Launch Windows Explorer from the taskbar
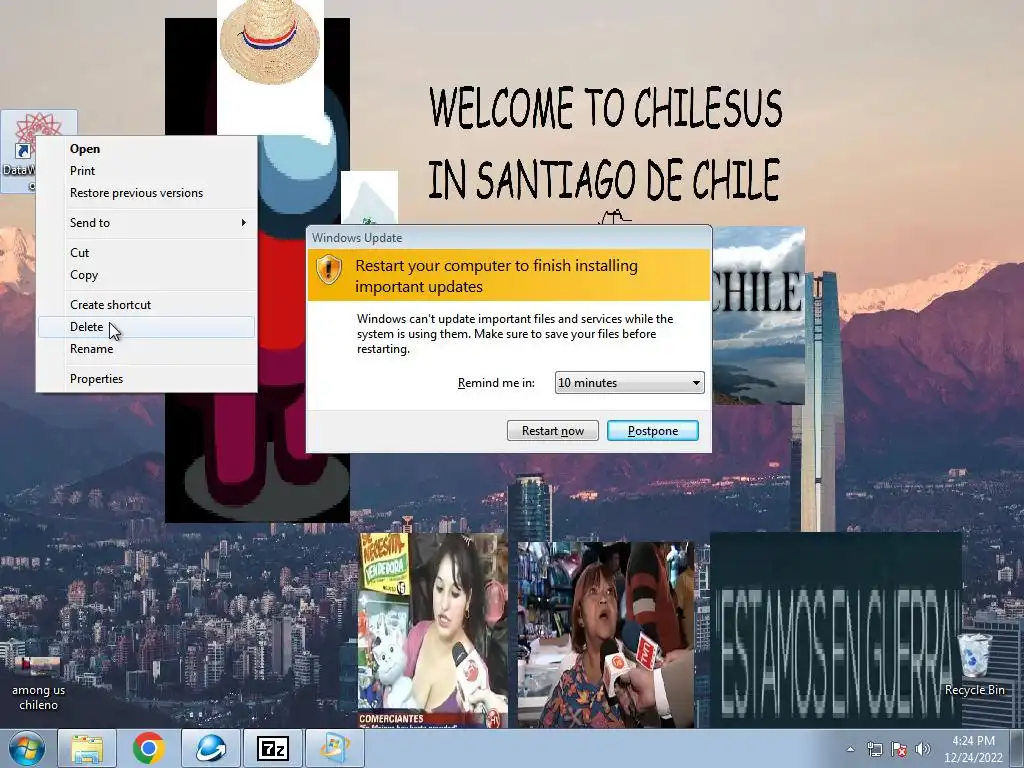 [x=87, y=748]
